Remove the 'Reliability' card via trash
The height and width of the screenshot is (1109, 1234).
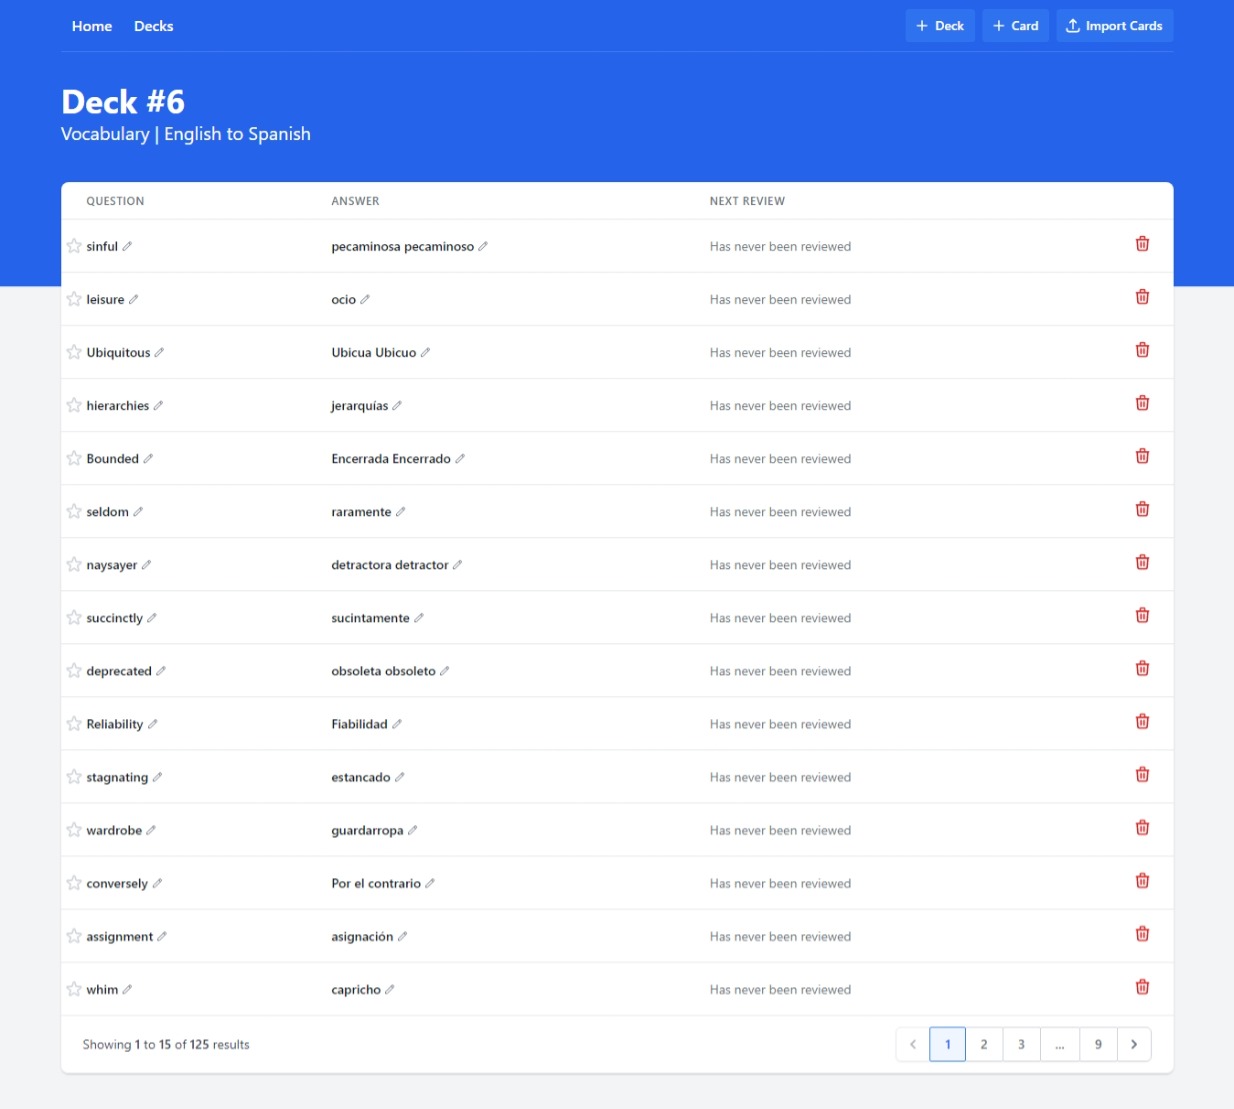click(x=1142, y=721)
